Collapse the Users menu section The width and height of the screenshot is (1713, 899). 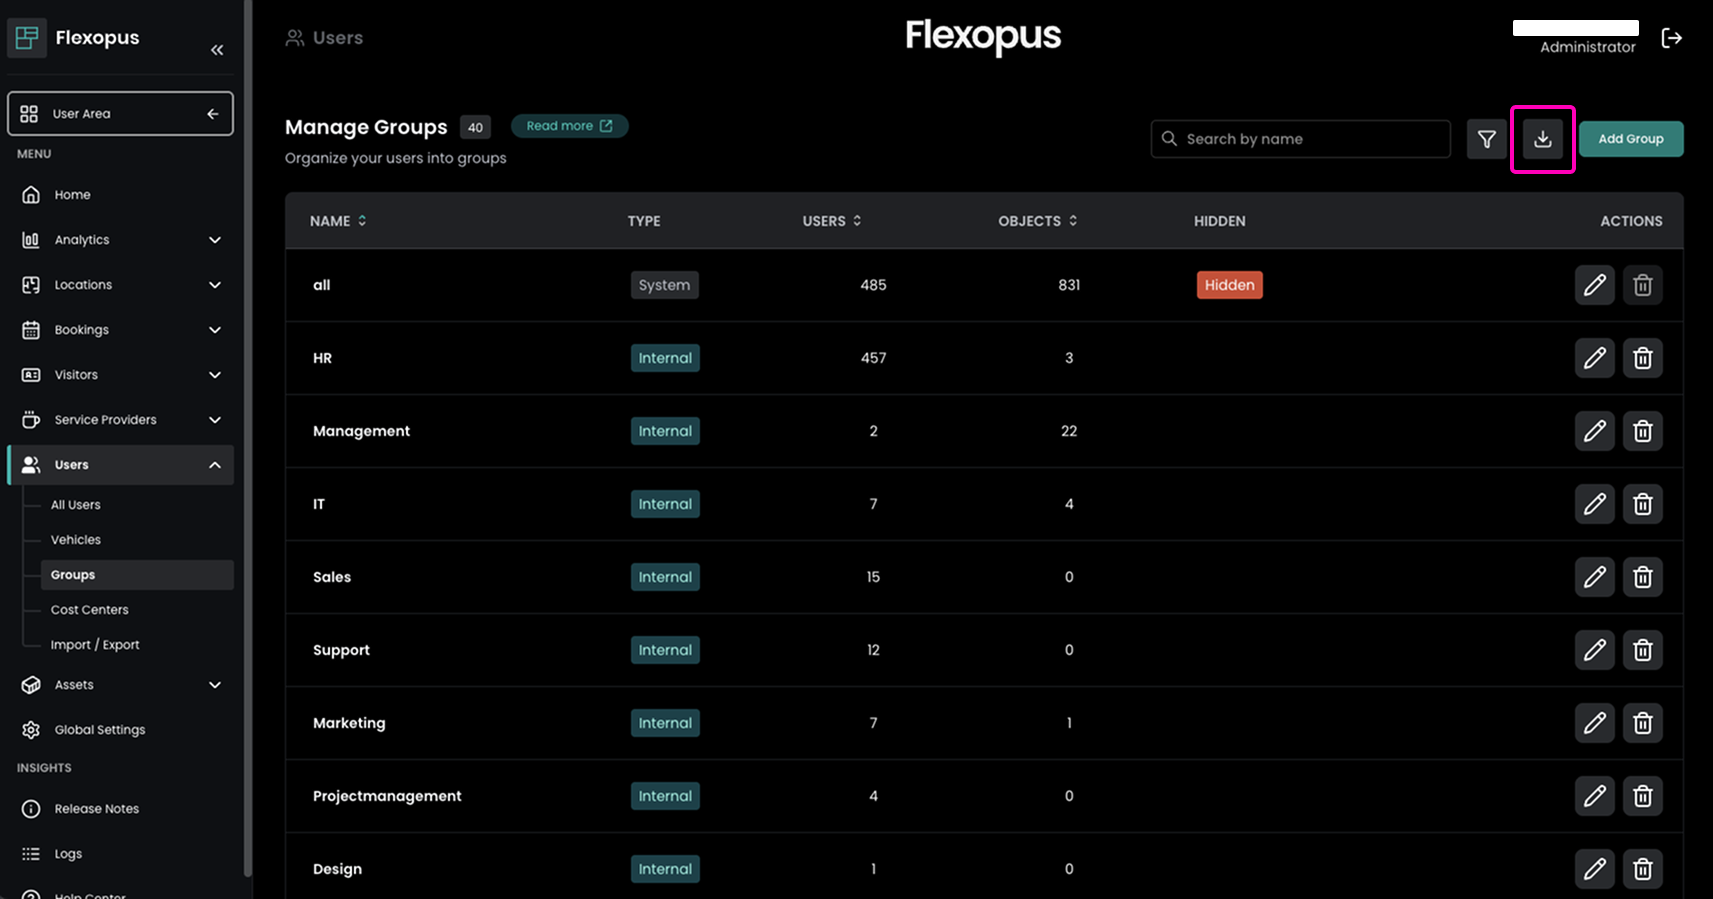coord(214,465)
